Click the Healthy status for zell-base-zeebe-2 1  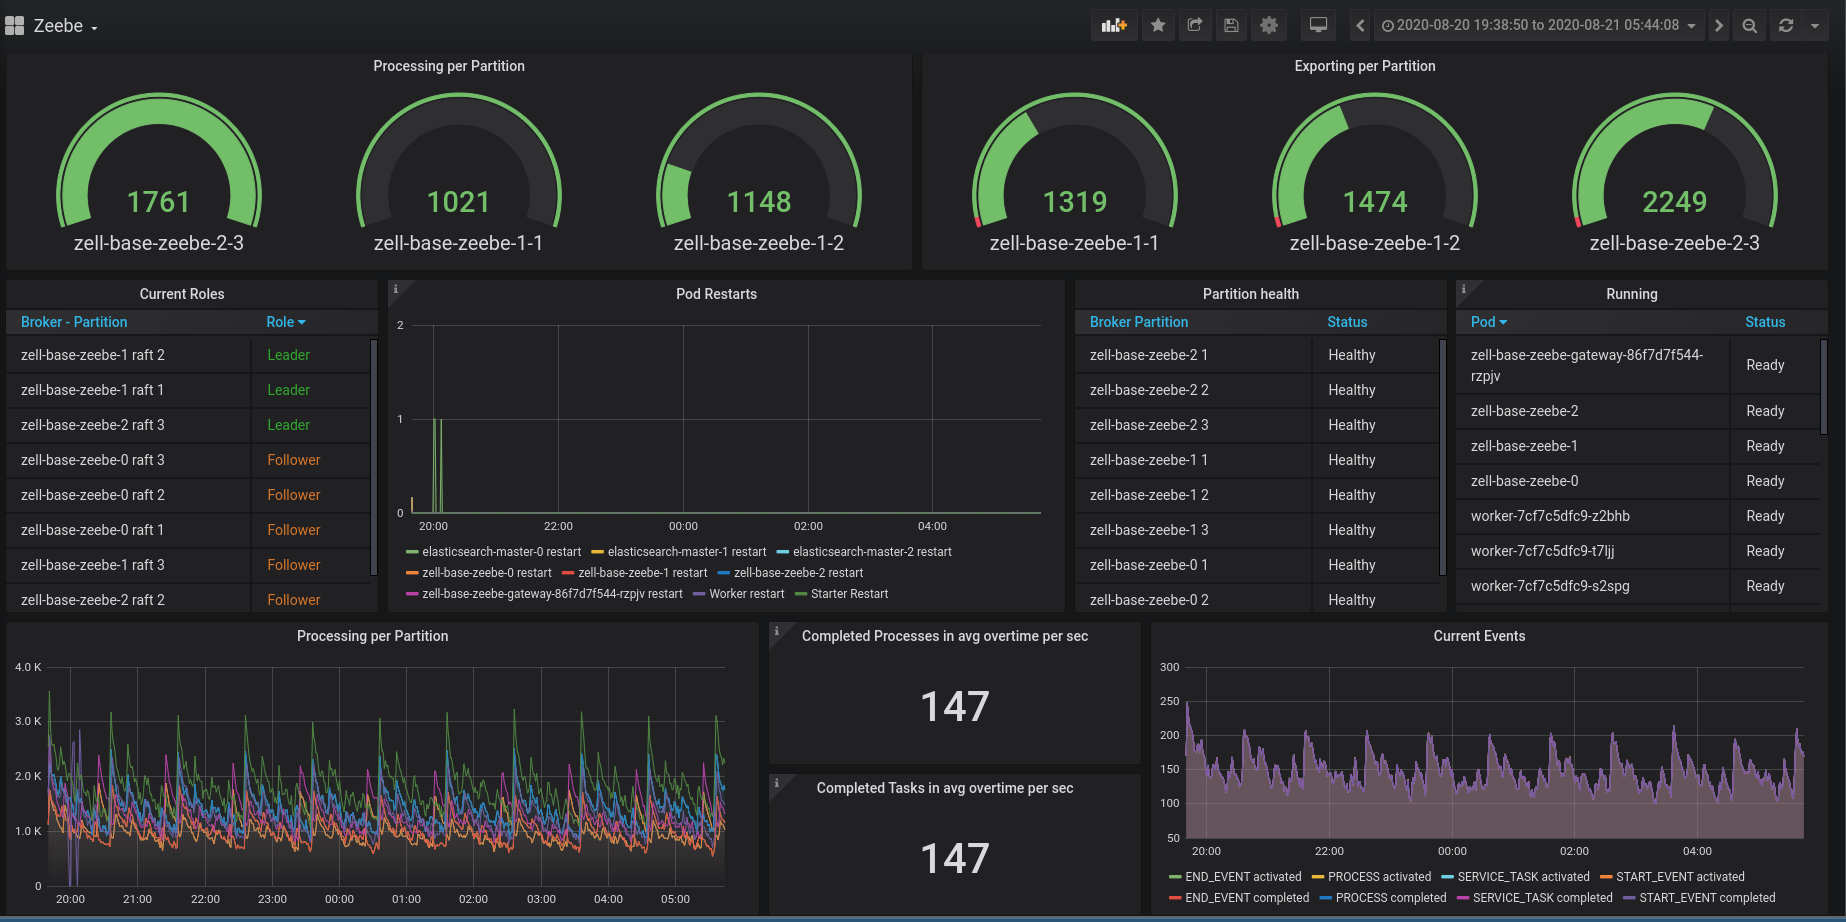point(1352,355)
